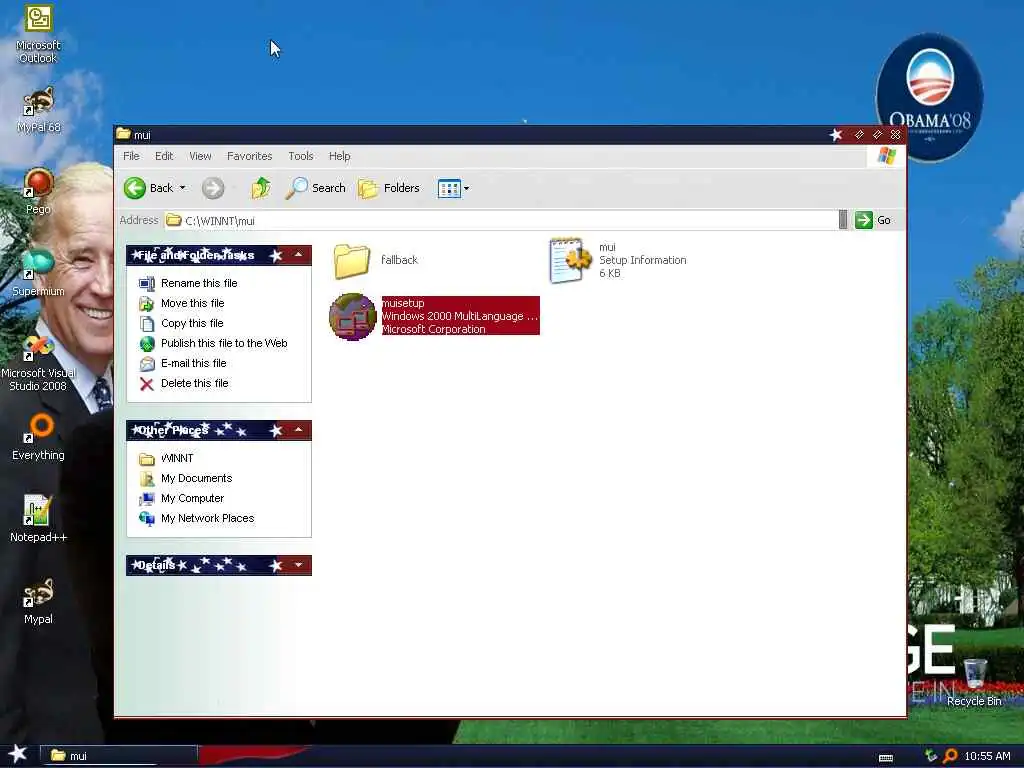Go up one folder level

point(261,188)
